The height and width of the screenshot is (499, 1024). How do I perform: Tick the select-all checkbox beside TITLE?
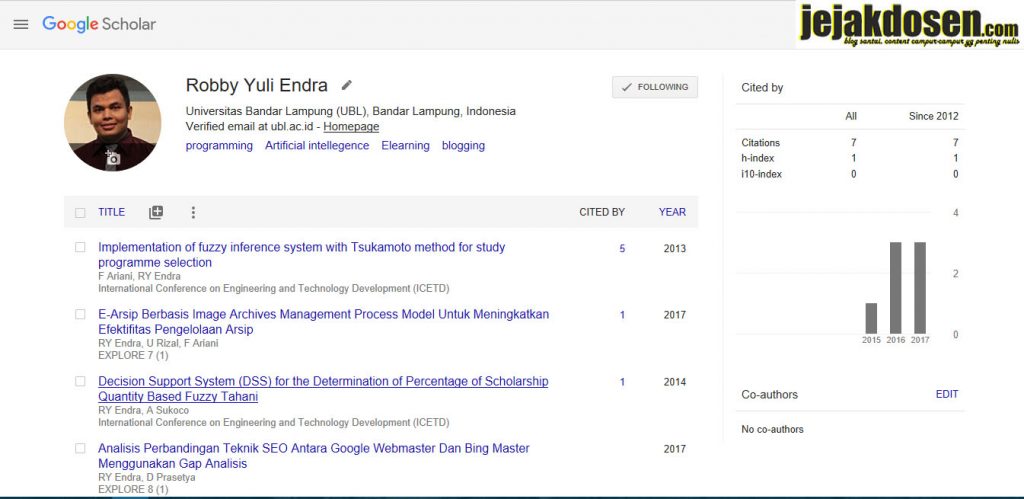[80, 213]
